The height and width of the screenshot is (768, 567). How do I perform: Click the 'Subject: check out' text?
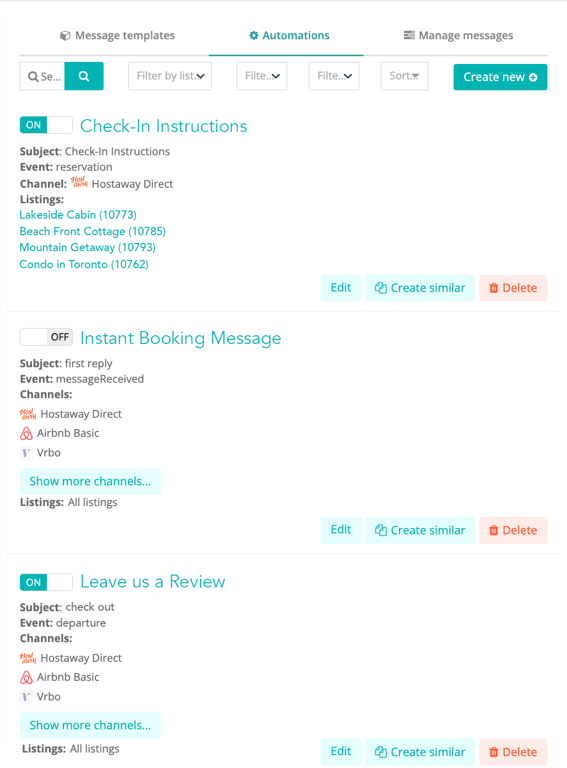(67, 607)
